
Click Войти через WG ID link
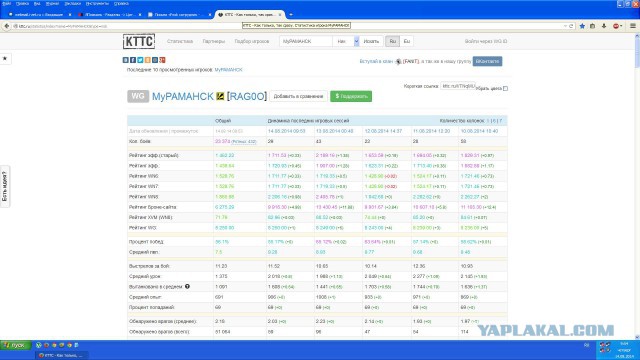click(486, 41)
